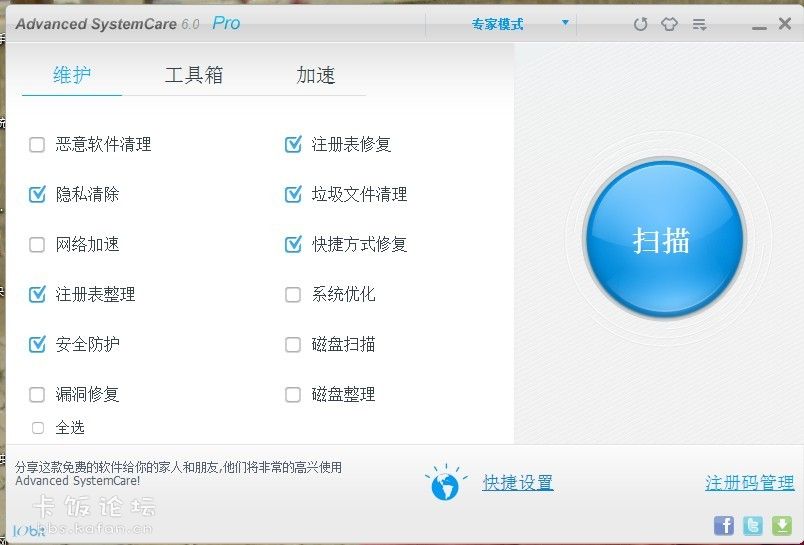Image resolution: width=804 pixels, height=545 pixels.
Task: Open the 快捷设置 link
Action: pos(518,482)
